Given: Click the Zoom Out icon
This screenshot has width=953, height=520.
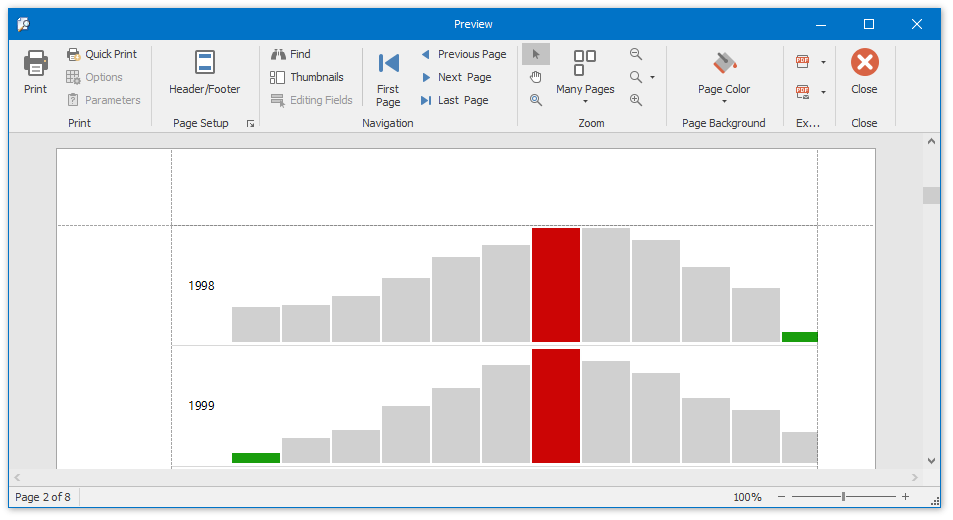Looking at the screenshot, I should pos(636,54).
